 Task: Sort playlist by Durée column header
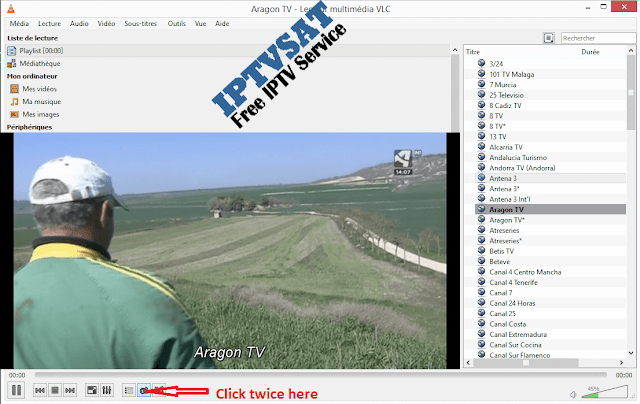click(590, 52)
